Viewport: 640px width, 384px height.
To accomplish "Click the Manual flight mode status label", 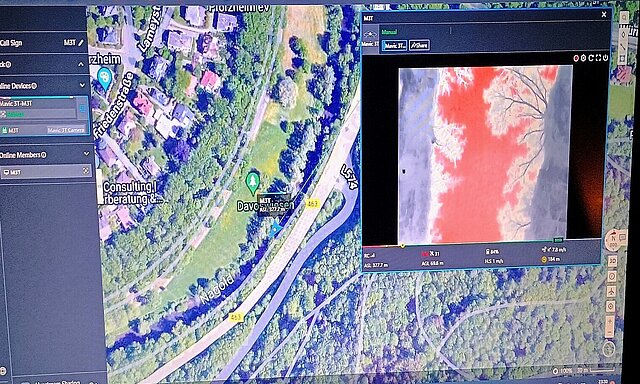I will [x=389, y=31].
